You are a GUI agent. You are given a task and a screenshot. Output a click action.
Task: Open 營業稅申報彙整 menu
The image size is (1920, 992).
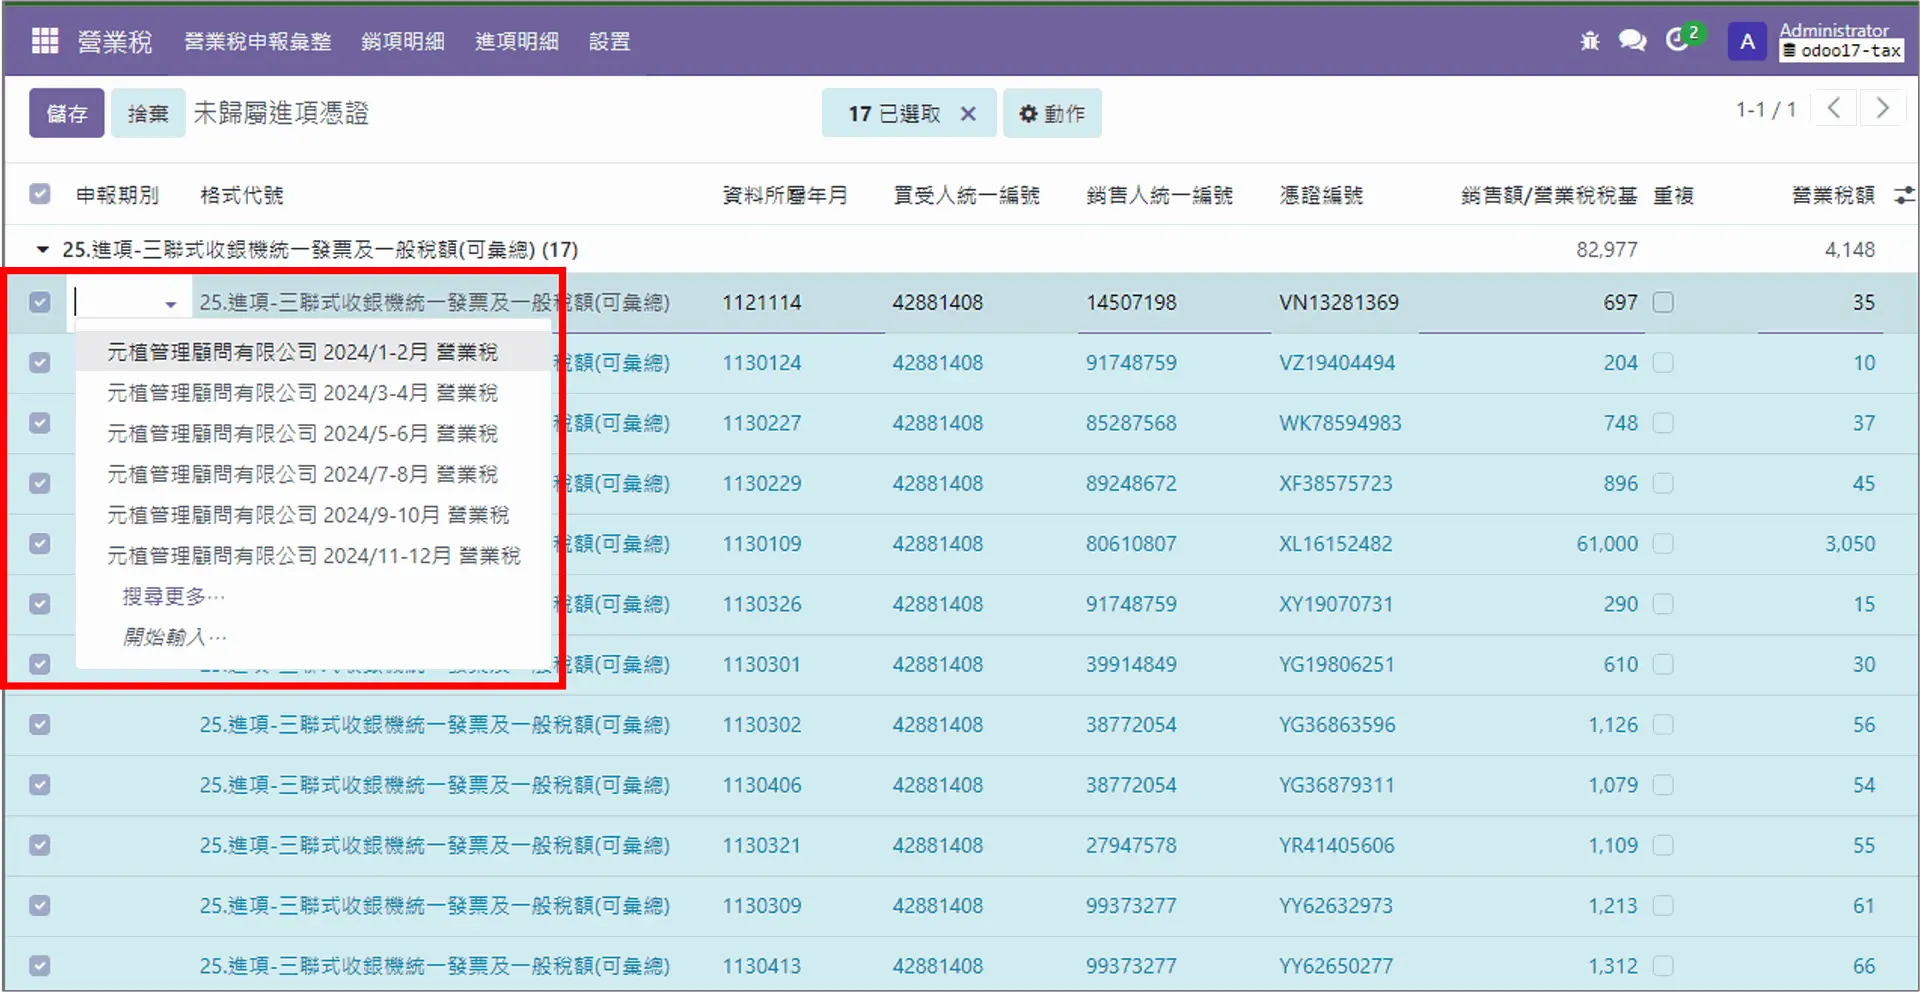(258, 42)
